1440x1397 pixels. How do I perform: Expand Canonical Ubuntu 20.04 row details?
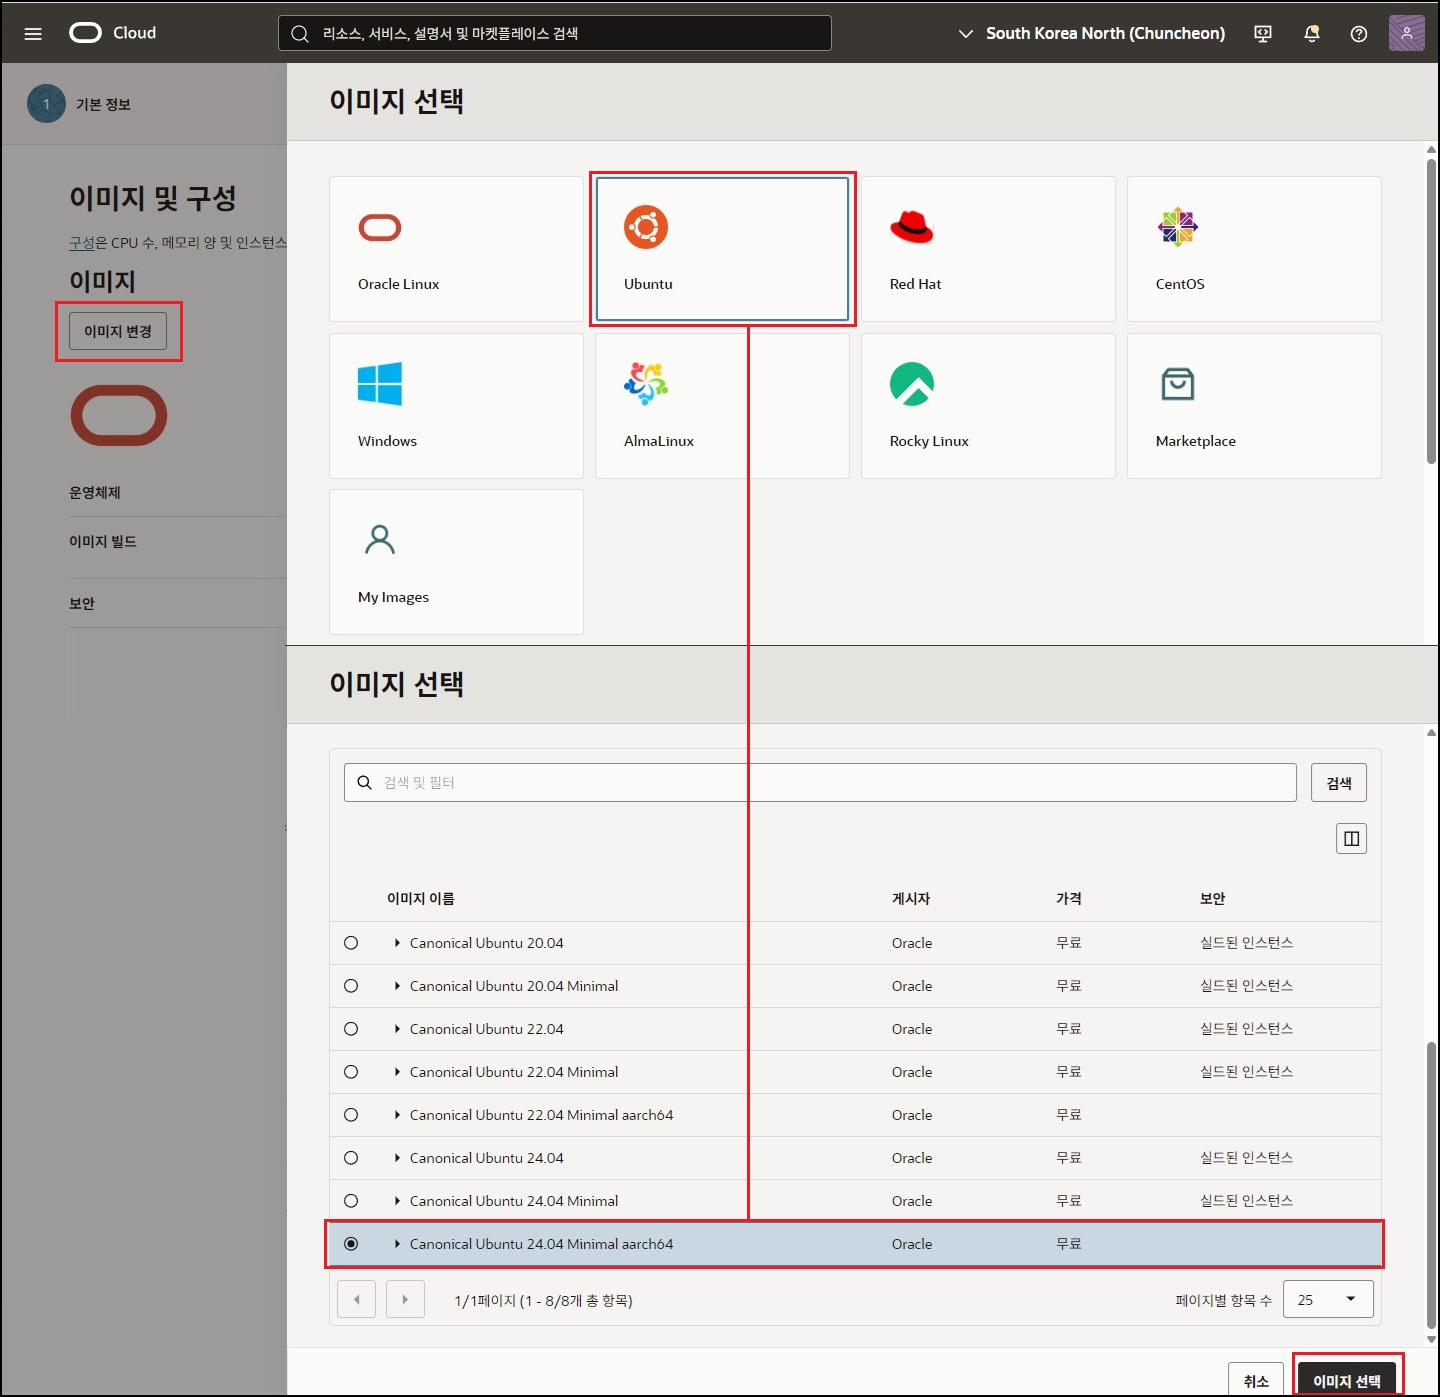click(x=397, y=943)
